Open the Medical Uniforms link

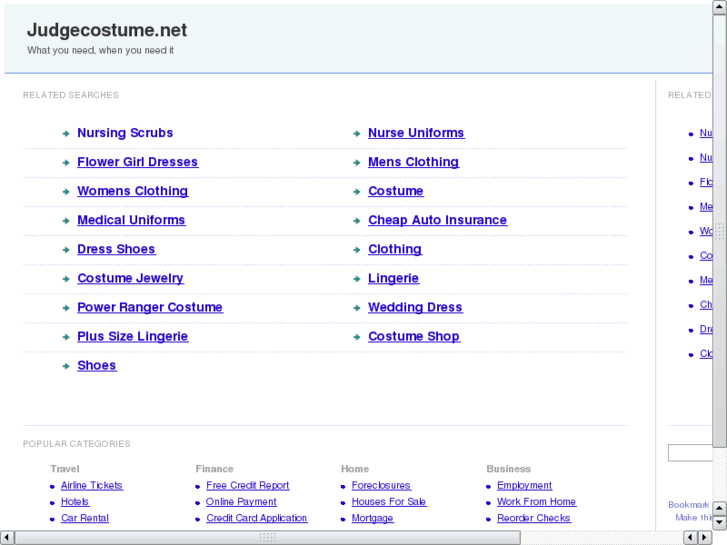131,220
